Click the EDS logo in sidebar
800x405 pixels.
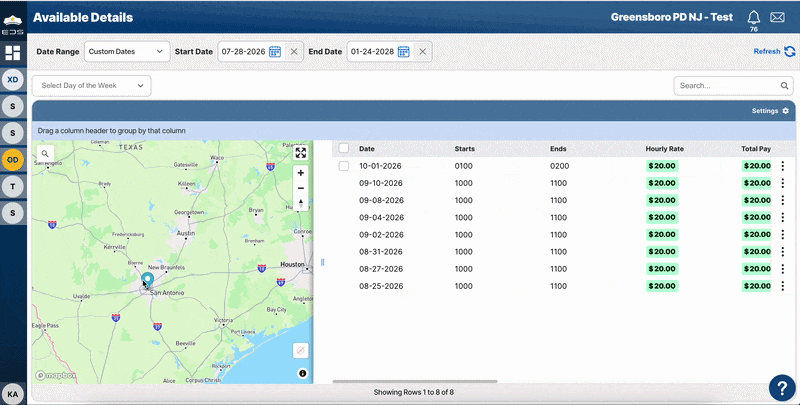[13, 25]
